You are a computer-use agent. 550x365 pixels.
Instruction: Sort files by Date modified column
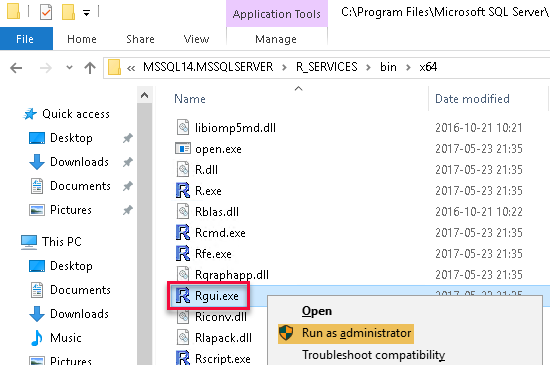pos(472,99)
